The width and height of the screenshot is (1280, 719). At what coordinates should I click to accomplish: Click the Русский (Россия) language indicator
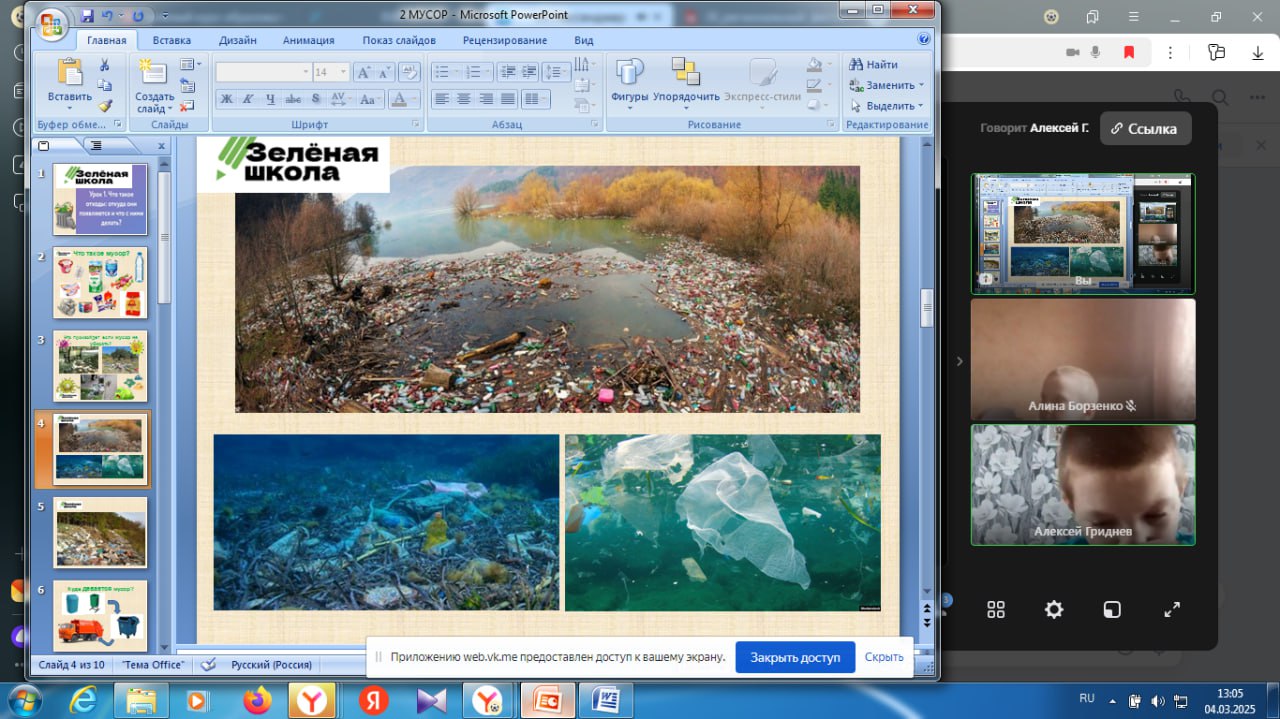point(271,664)
